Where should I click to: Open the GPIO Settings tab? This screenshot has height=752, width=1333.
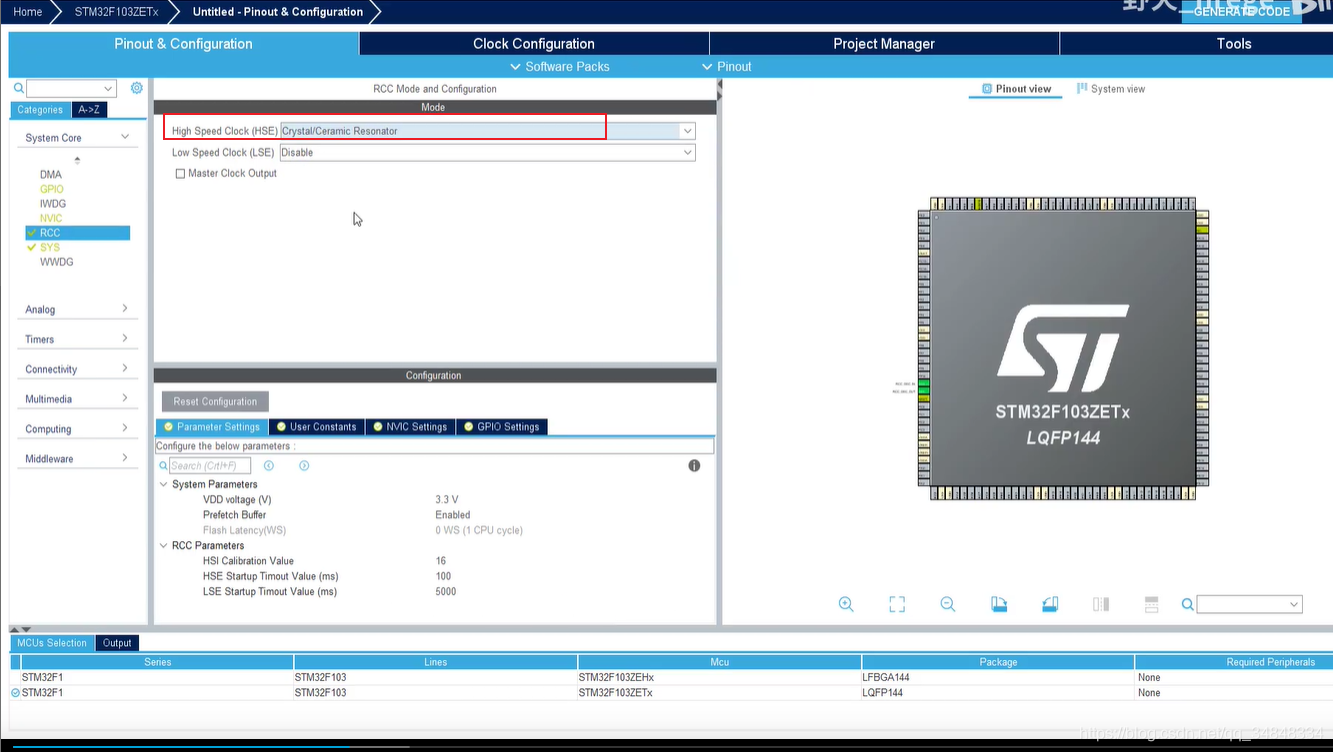(x=502, y=427)
